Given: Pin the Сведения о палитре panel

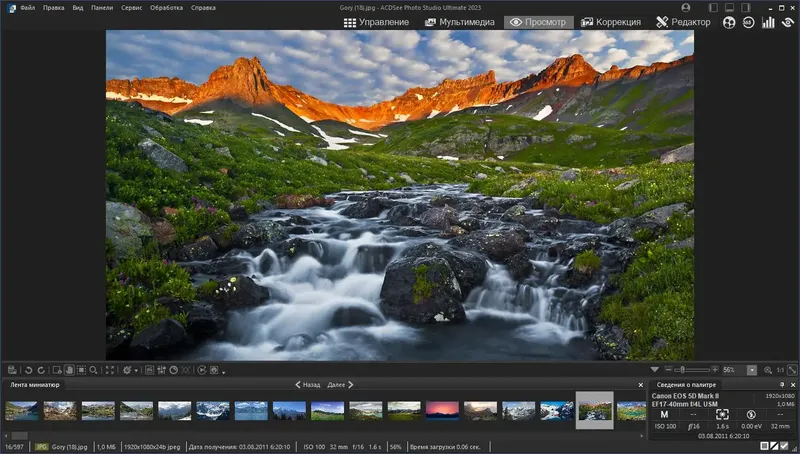Looking at the screenshot, I should point(782,385).
